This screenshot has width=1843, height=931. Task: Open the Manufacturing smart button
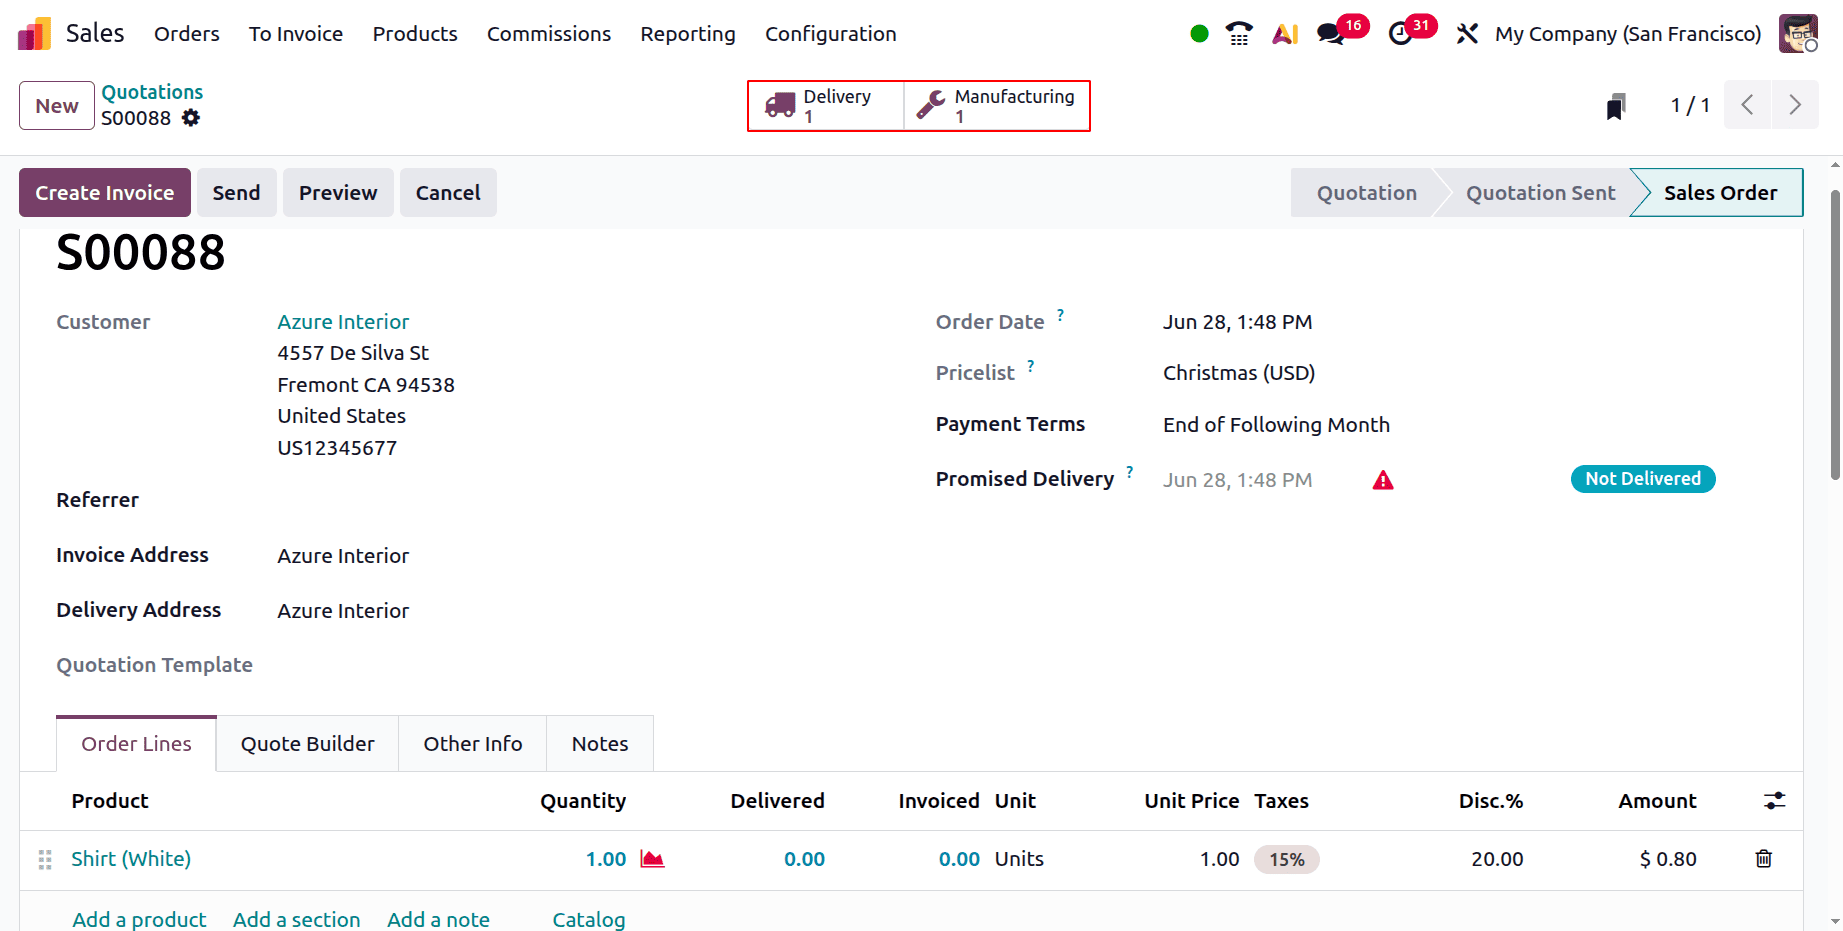[996, 106]
